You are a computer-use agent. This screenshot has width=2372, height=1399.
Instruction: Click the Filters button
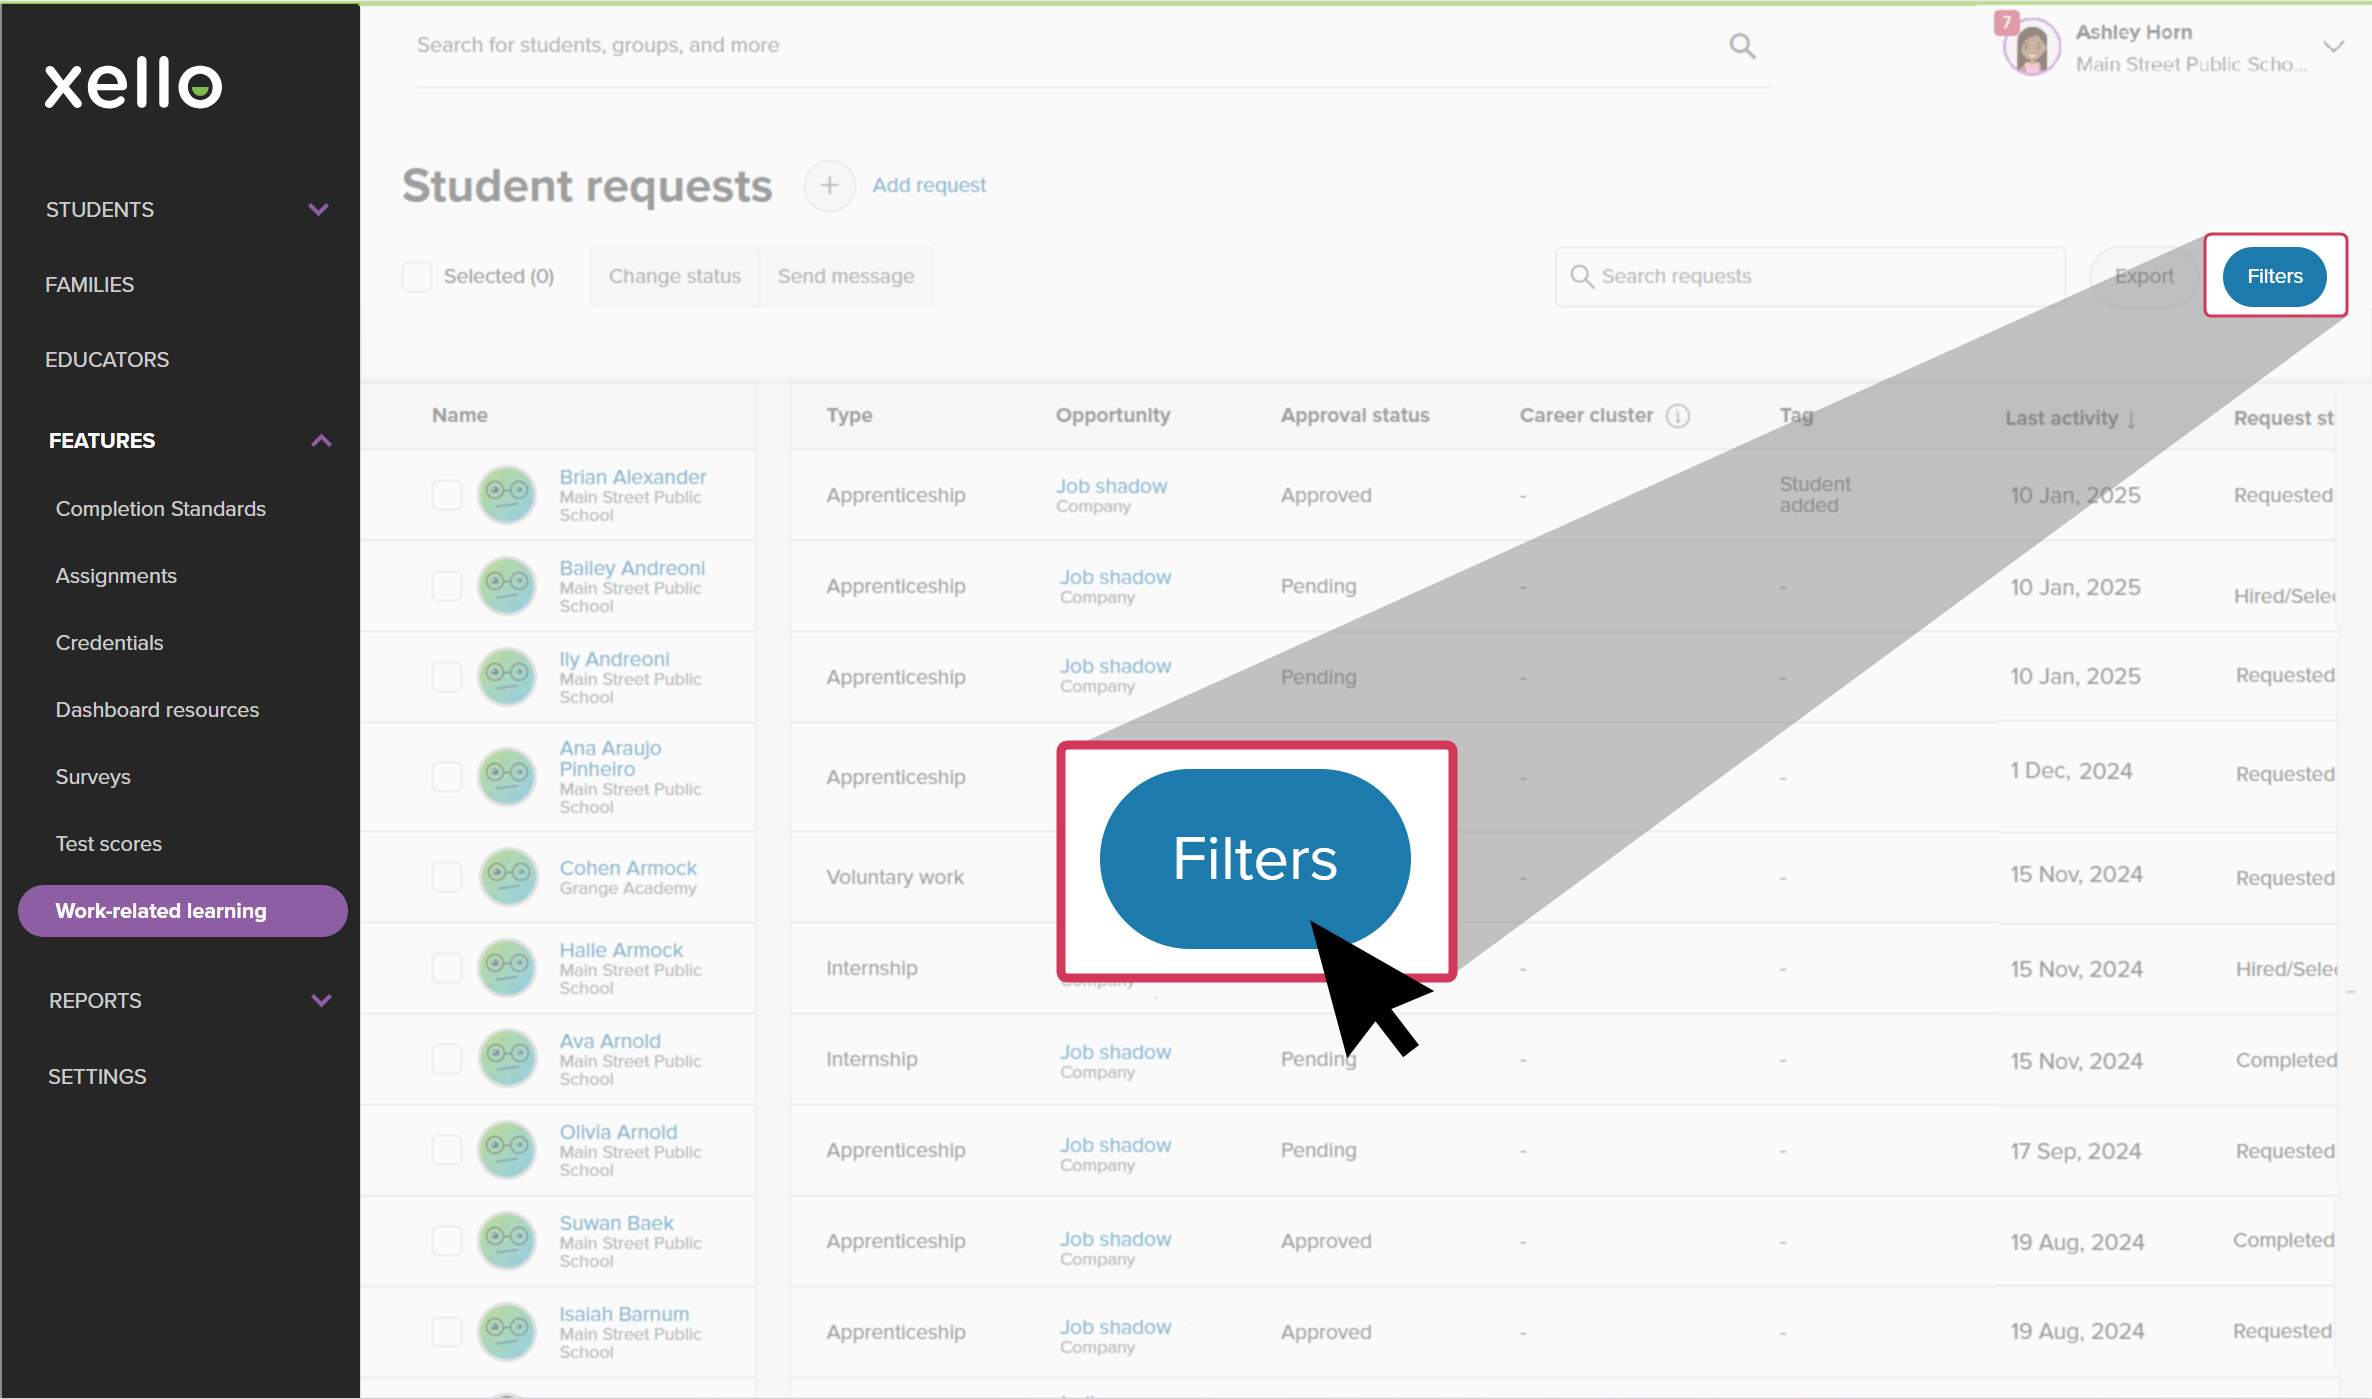click(x=2274, y=277)
